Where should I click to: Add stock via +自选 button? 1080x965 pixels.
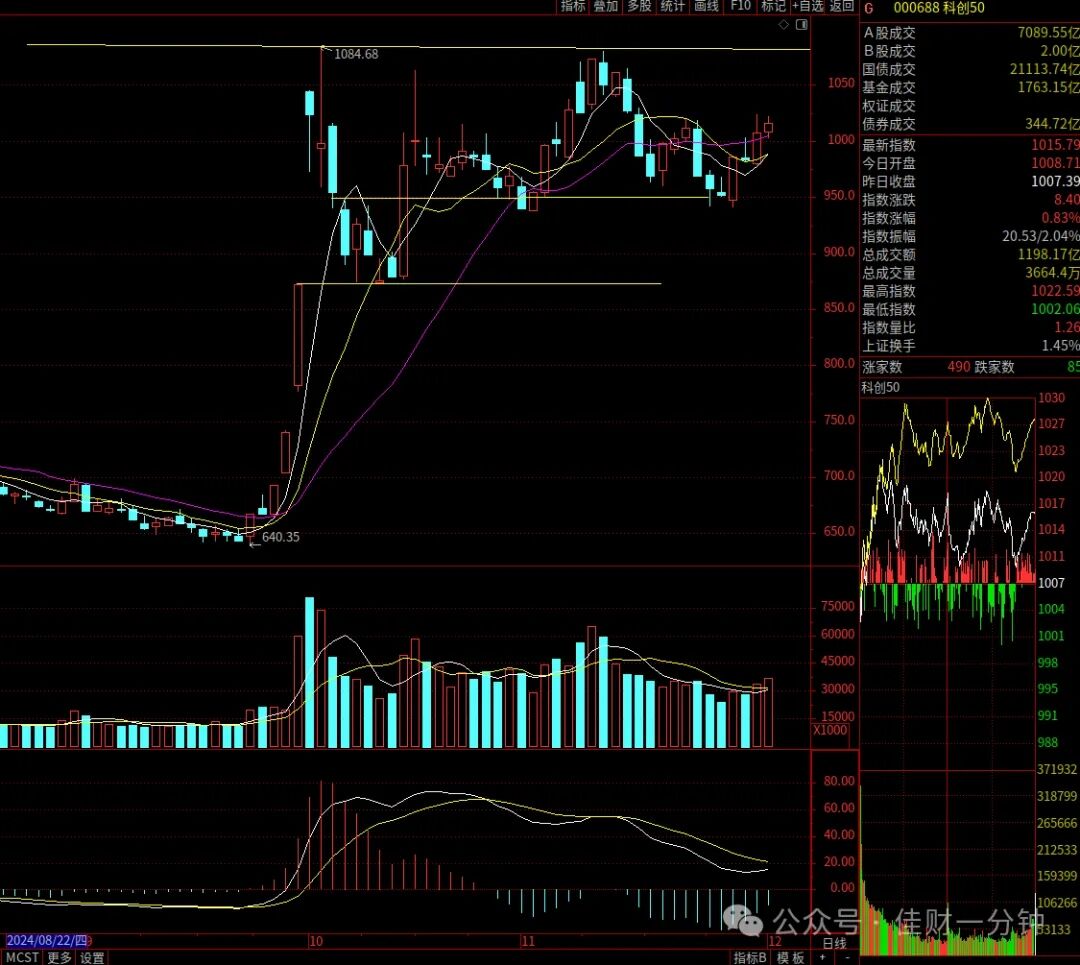(x=807, y=6)
